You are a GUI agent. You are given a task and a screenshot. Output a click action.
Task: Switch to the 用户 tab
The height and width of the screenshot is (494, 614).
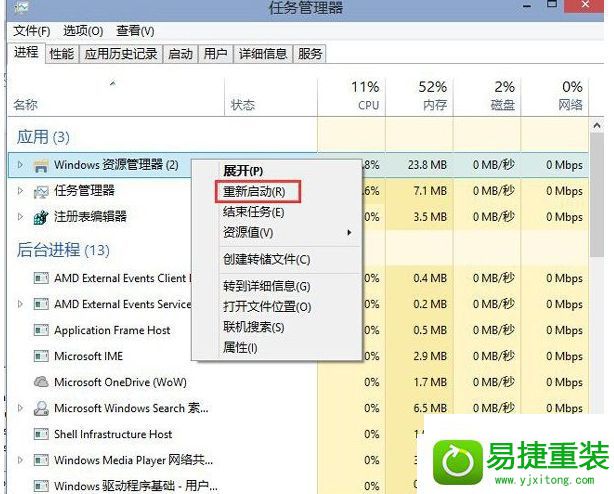click(216, 54)
